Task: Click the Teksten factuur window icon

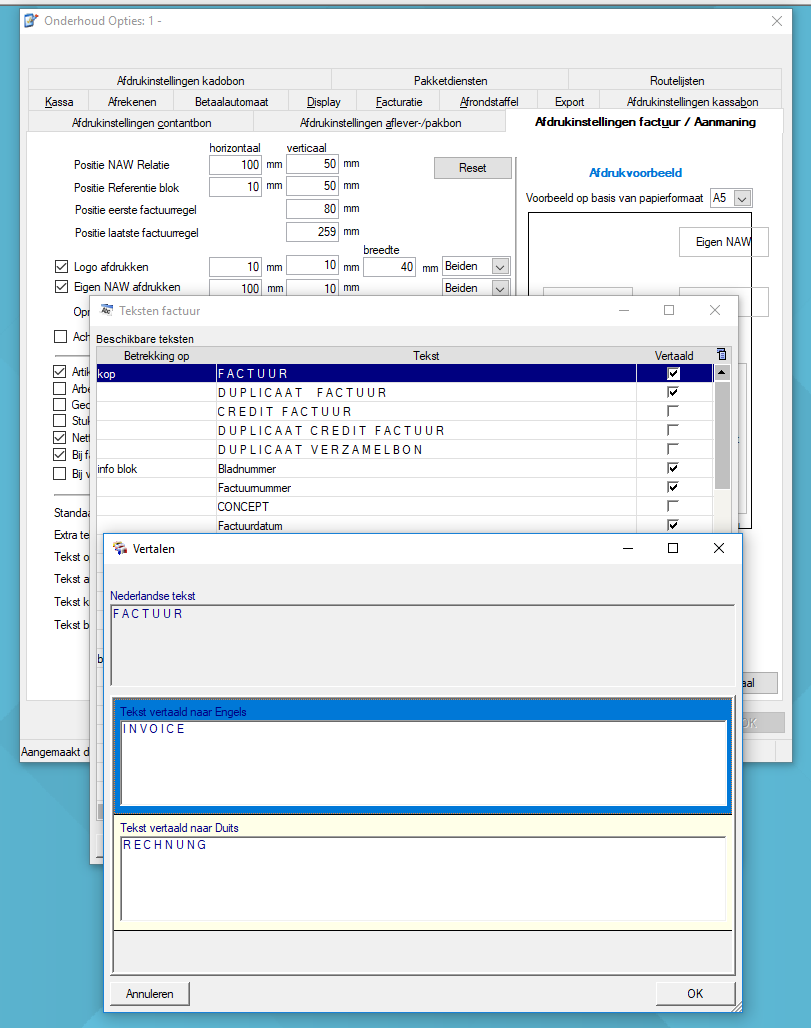Action: click(x=106, y=310)
